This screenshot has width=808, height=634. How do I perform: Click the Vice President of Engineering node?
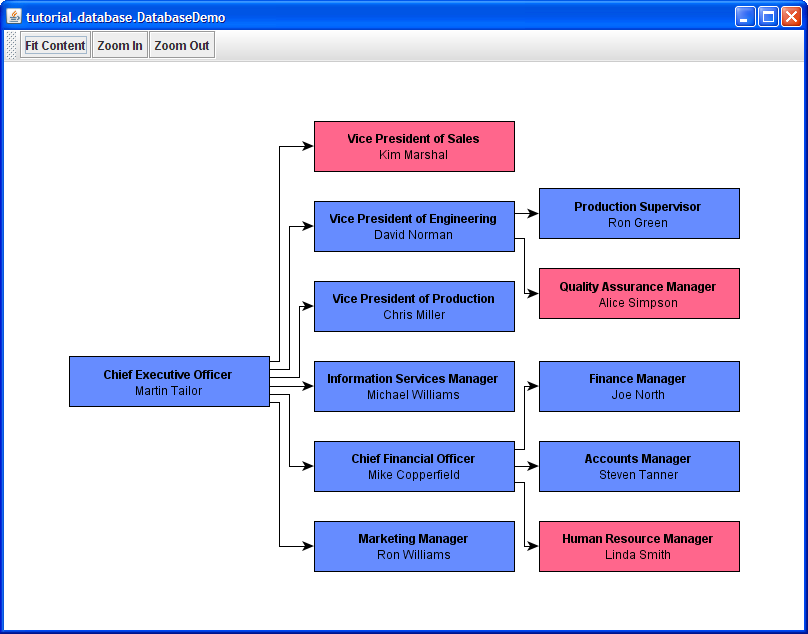414,227
